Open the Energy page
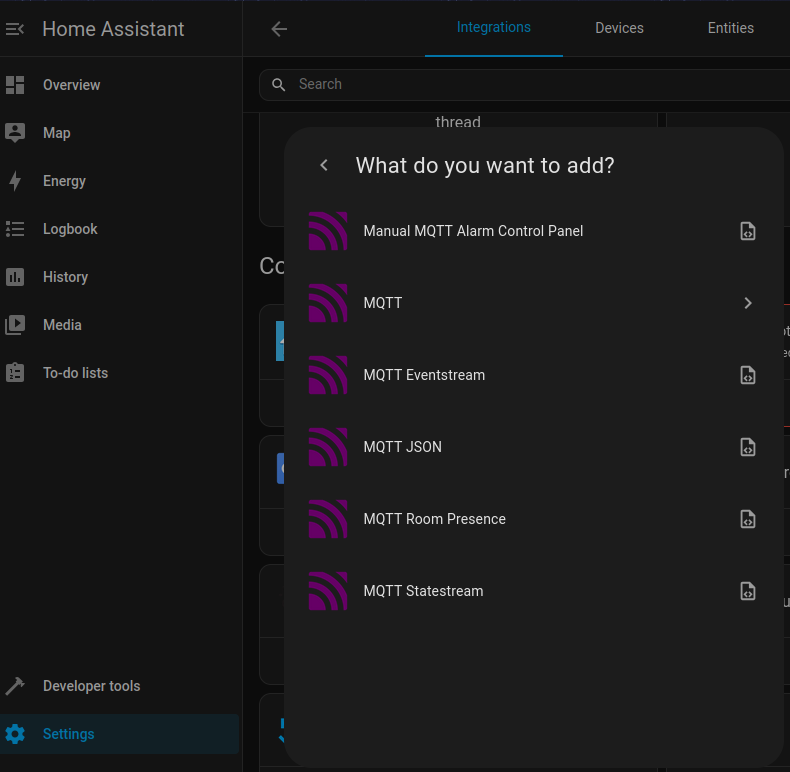Image resolution: width=790 pixels, height=772 pixels. click(119, 181)
